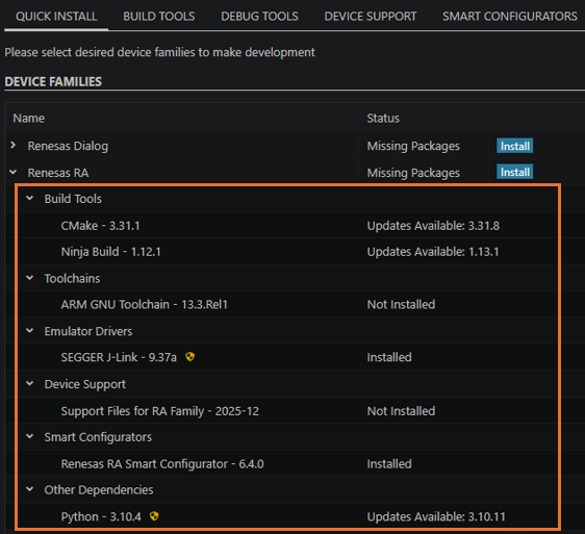Click the Other Dependencies group label
The image size is (585, 534).
(99, 490)
